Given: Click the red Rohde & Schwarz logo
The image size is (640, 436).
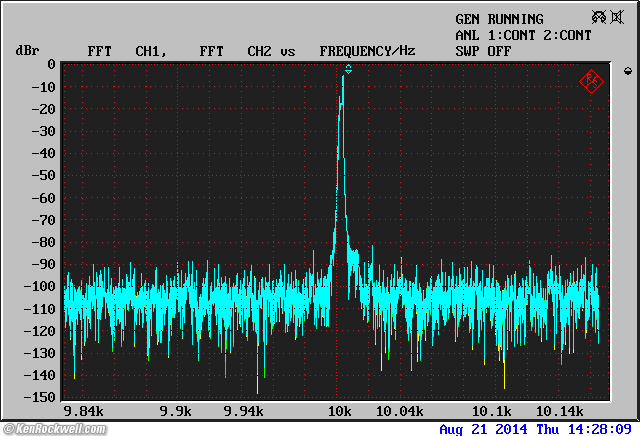Looking at the screenshot, I should point(591,81).
